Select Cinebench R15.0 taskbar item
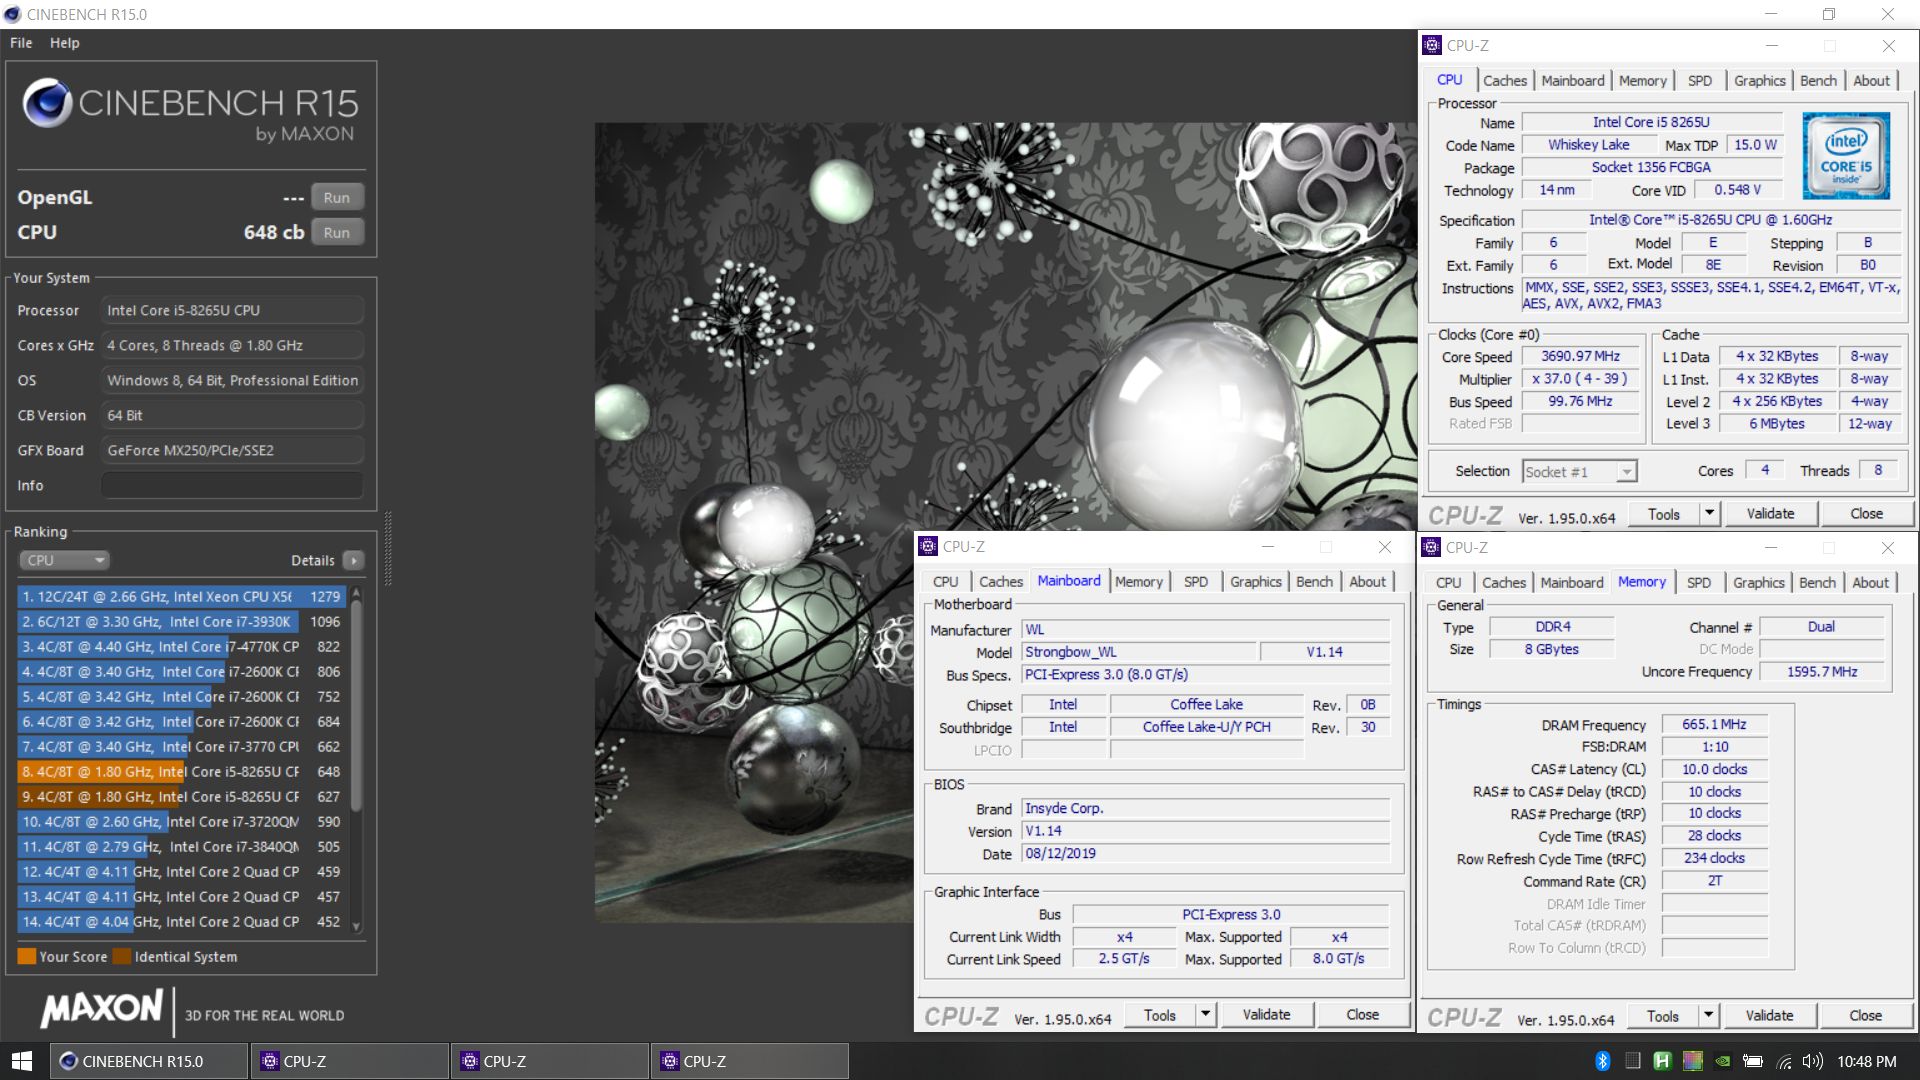 click(148, 1061)
